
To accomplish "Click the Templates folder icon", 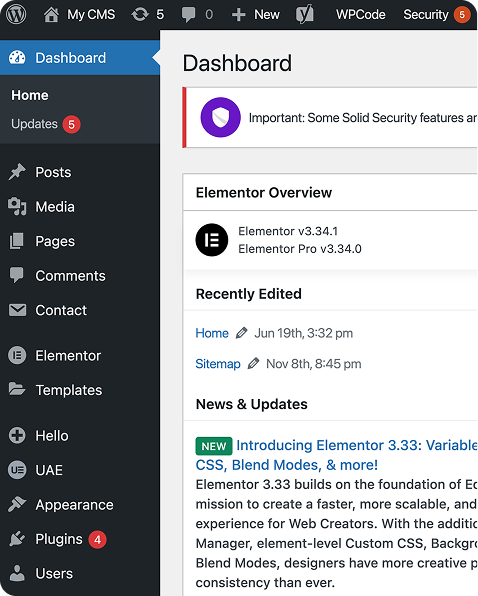I will coord(17,389).
